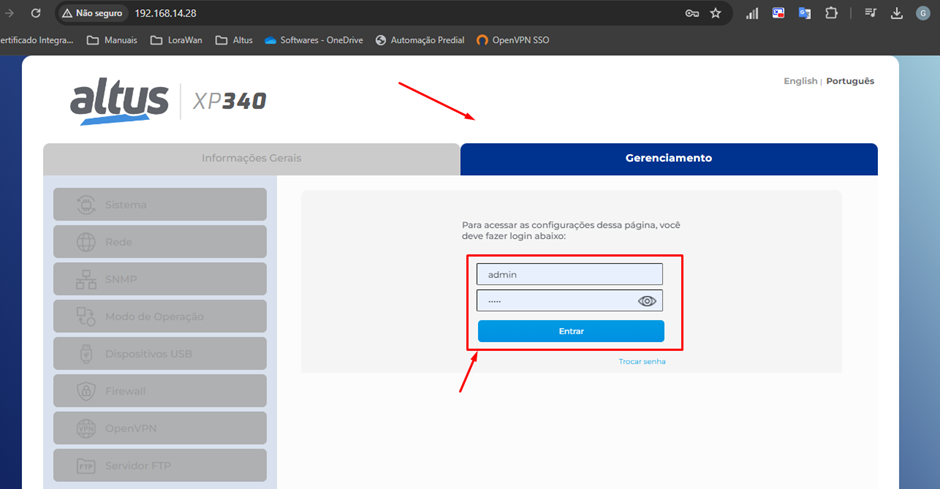940x489 pixels.
Task: Click the saved passwords key icon
Action: click(x=692, y=14)
